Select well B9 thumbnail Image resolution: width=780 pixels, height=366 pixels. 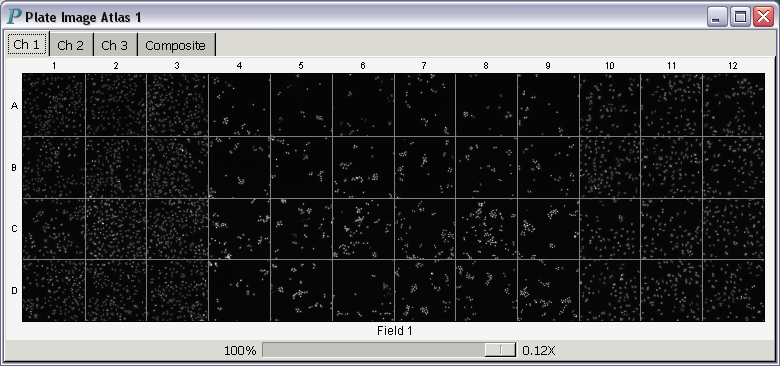[548, 167]
